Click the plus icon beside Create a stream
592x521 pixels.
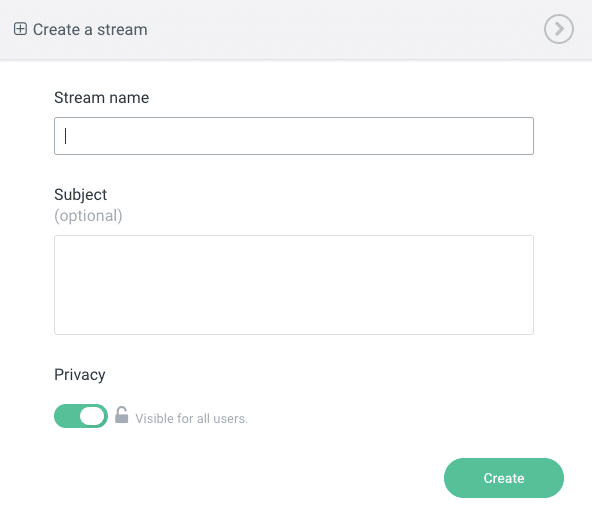(x=20, y=29)
